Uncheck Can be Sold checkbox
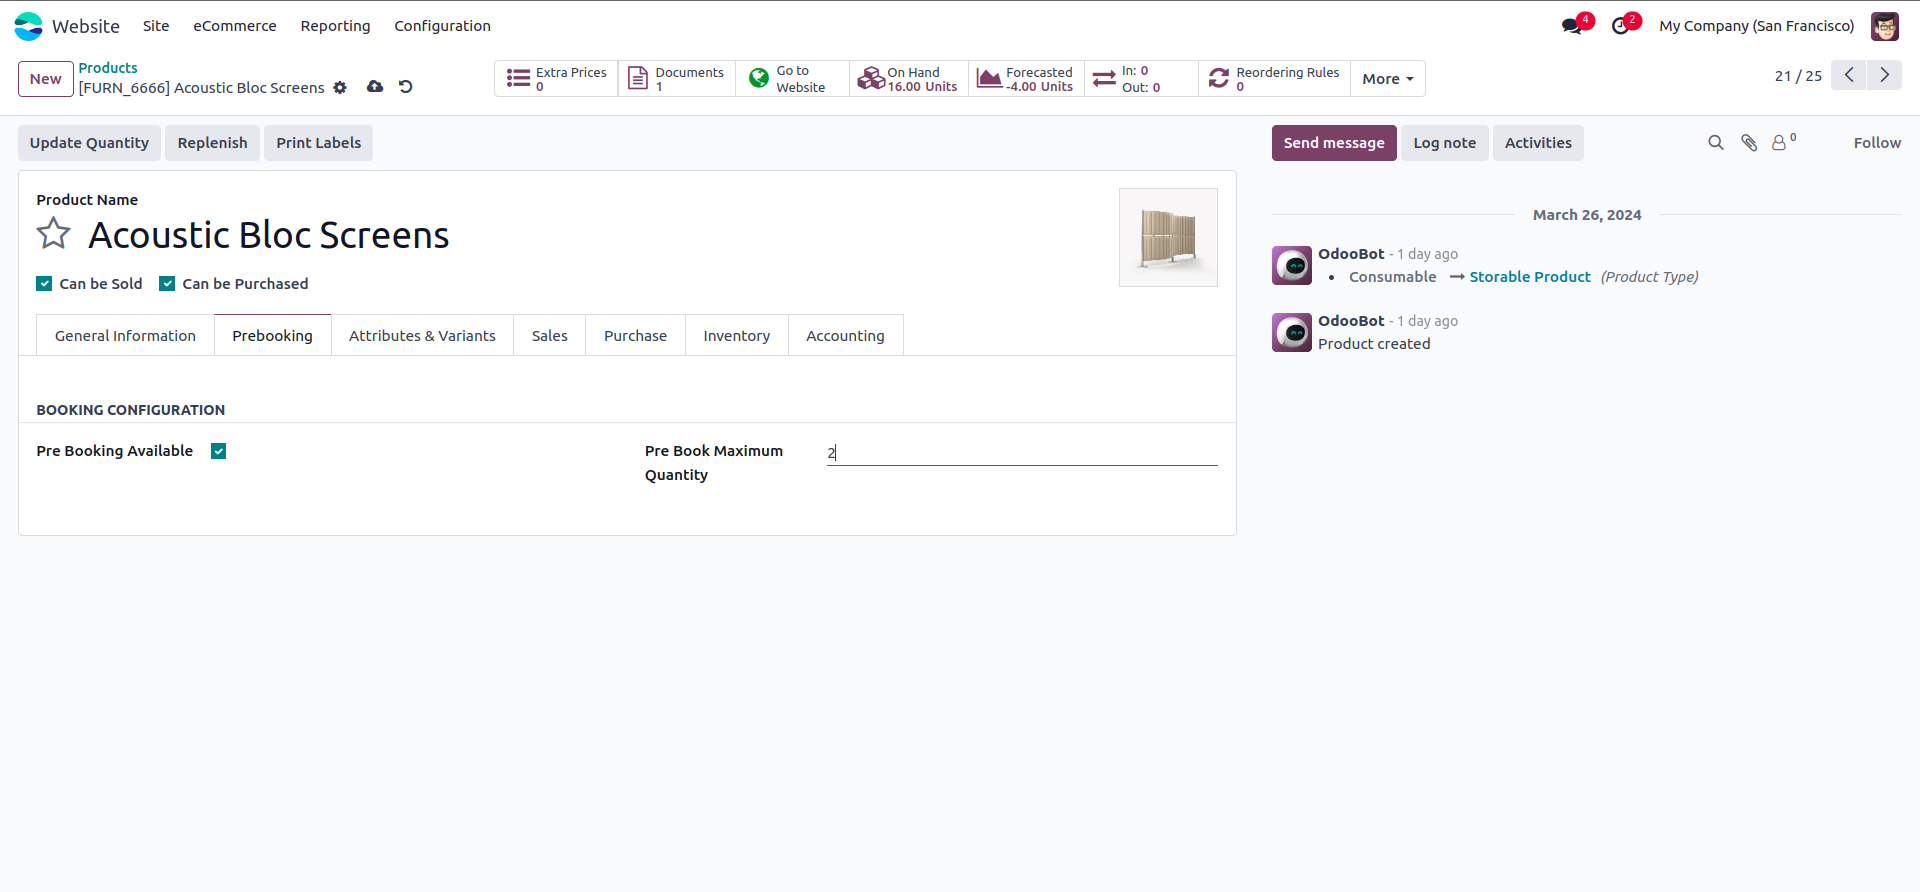This screenshot has width=1920, height=892. click(44, 284)
